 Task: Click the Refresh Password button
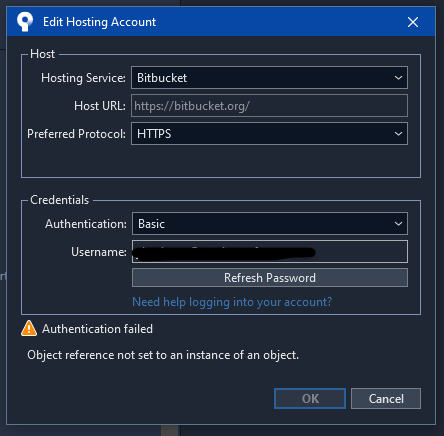point(270,278)
